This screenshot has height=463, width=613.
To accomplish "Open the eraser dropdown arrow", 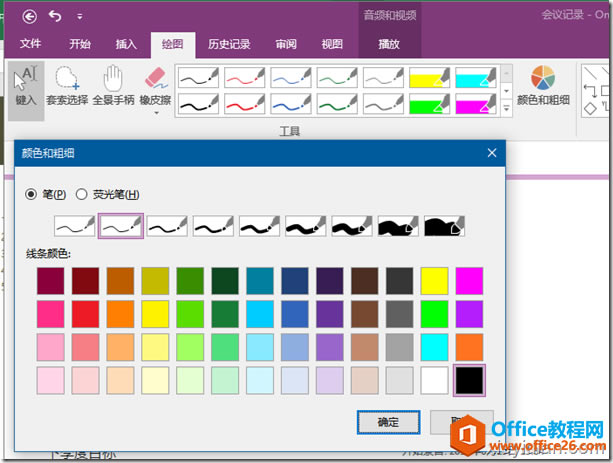I will (x=155, y=112).
